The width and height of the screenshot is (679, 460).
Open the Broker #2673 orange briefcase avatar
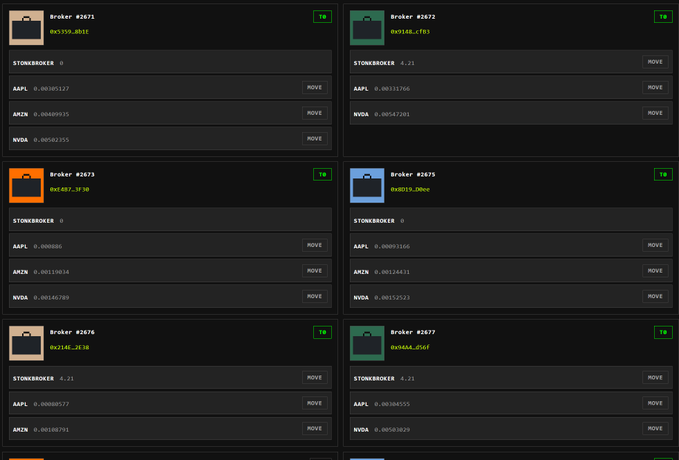(26, 185)
